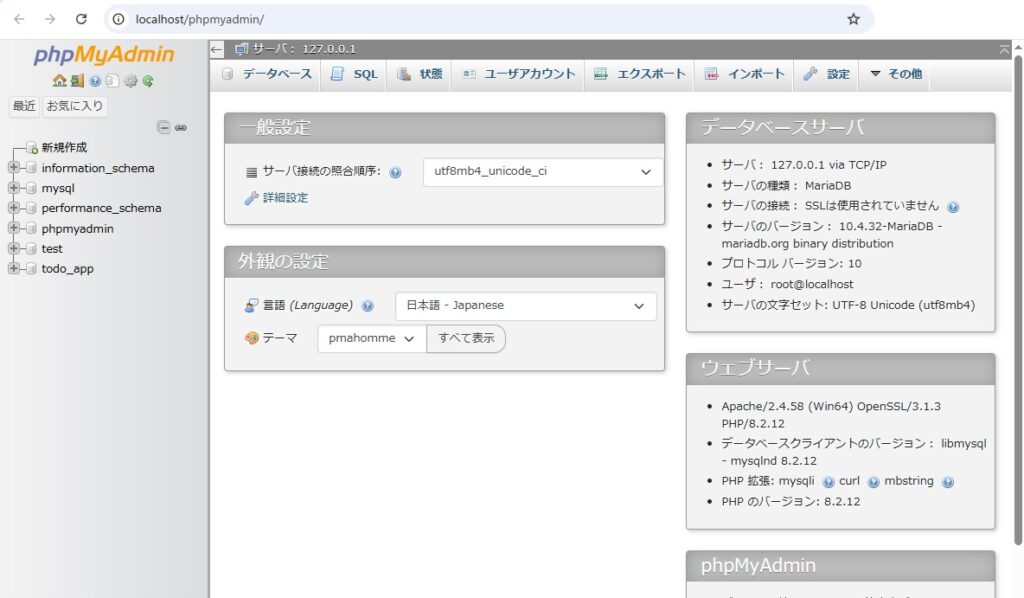
Task: Click the home icon under the phpMyAdmin logo
Action: point(59,80)
